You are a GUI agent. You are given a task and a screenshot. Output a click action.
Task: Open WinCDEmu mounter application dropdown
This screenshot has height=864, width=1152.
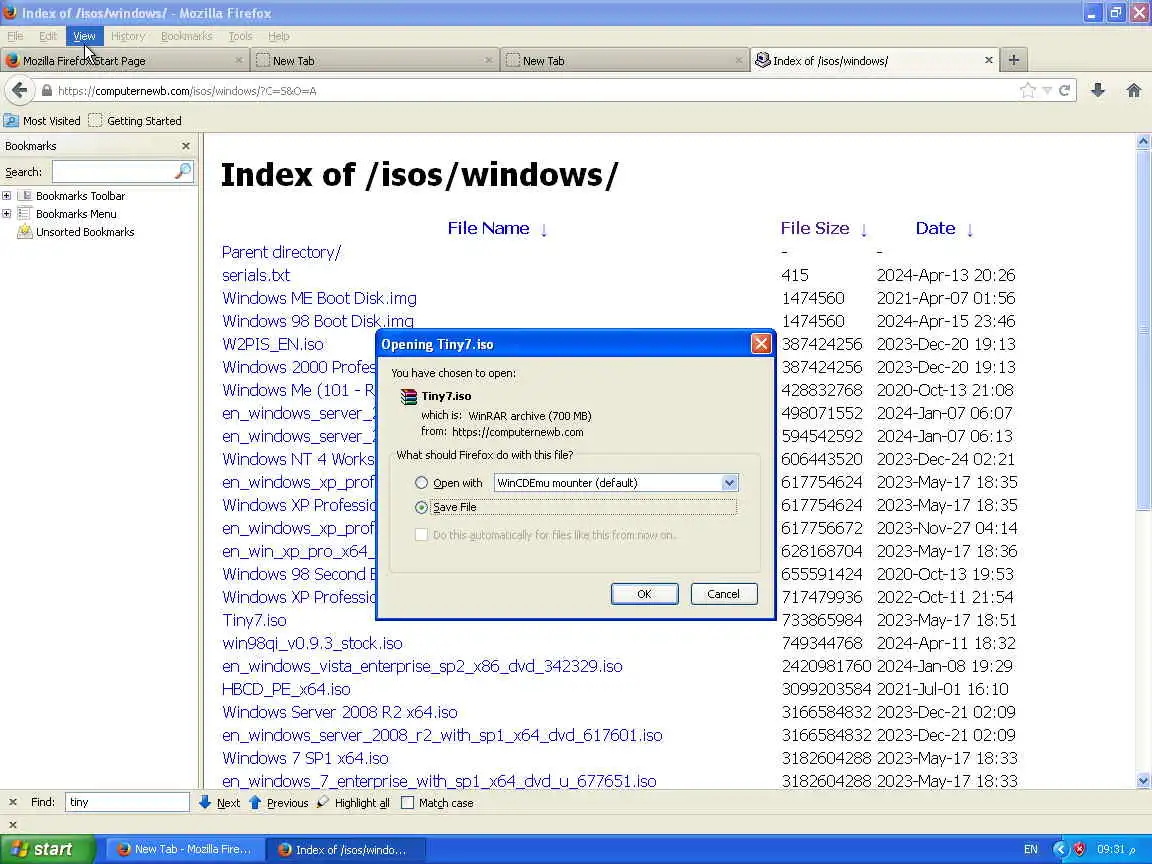[729, 483]
